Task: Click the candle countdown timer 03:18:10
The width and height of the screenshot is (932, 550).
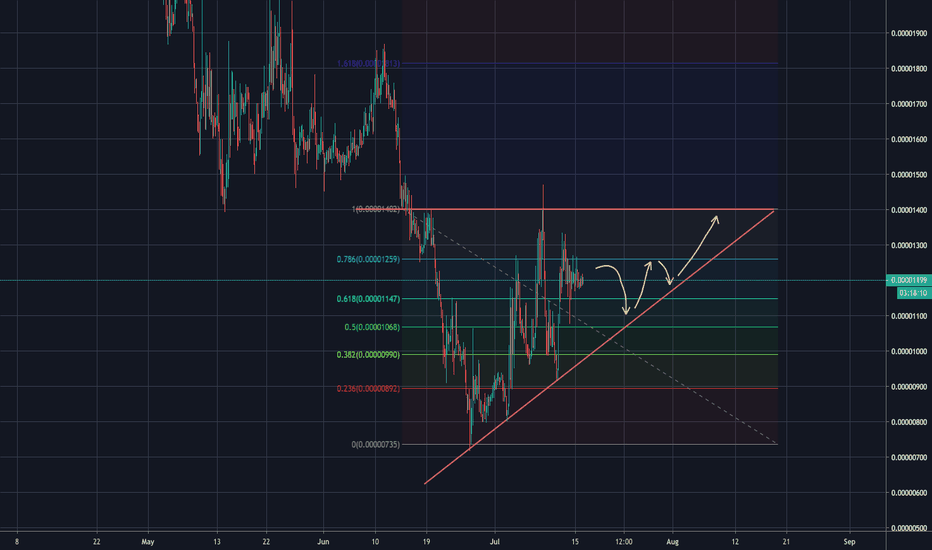Action: tap(914, 293)
